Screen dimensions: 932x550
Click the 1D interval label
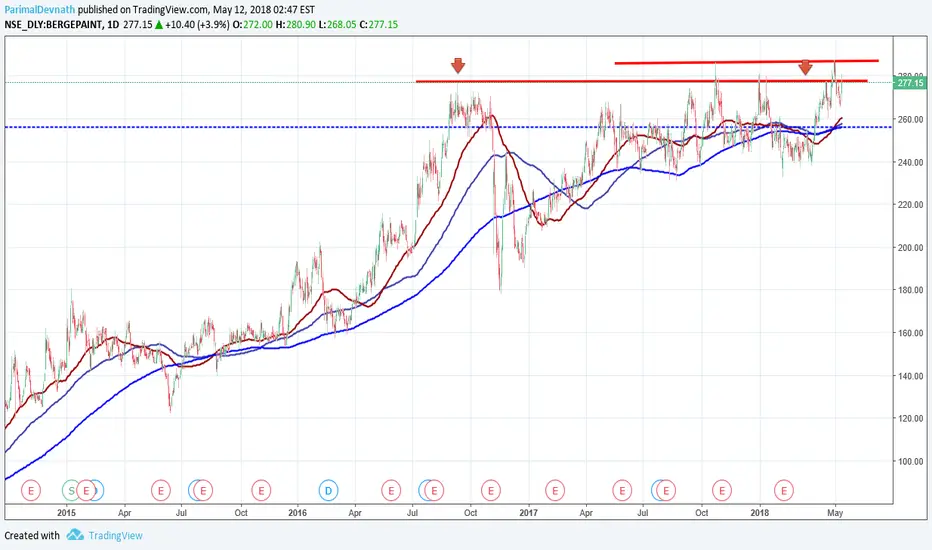coord(113,24)
